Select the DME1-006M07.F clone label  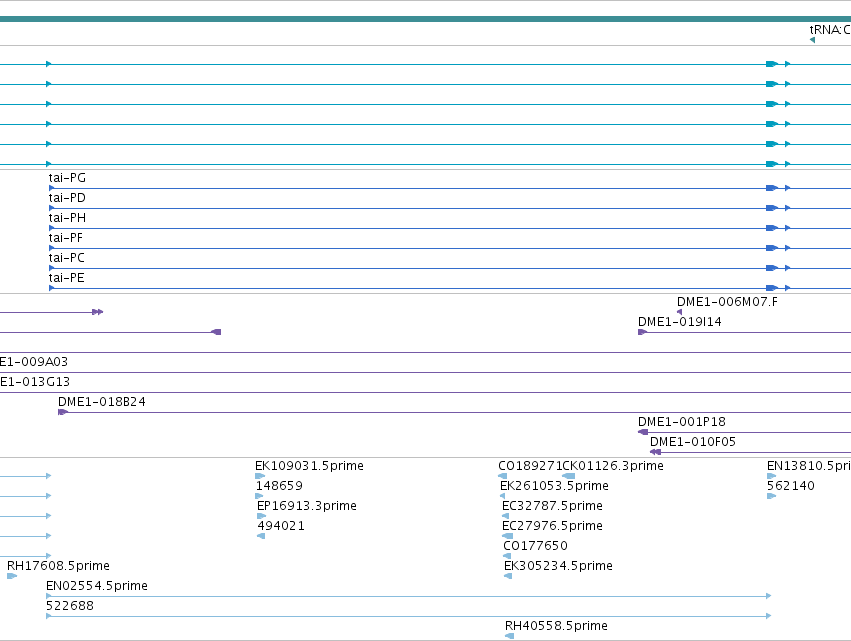click(727, 302)
